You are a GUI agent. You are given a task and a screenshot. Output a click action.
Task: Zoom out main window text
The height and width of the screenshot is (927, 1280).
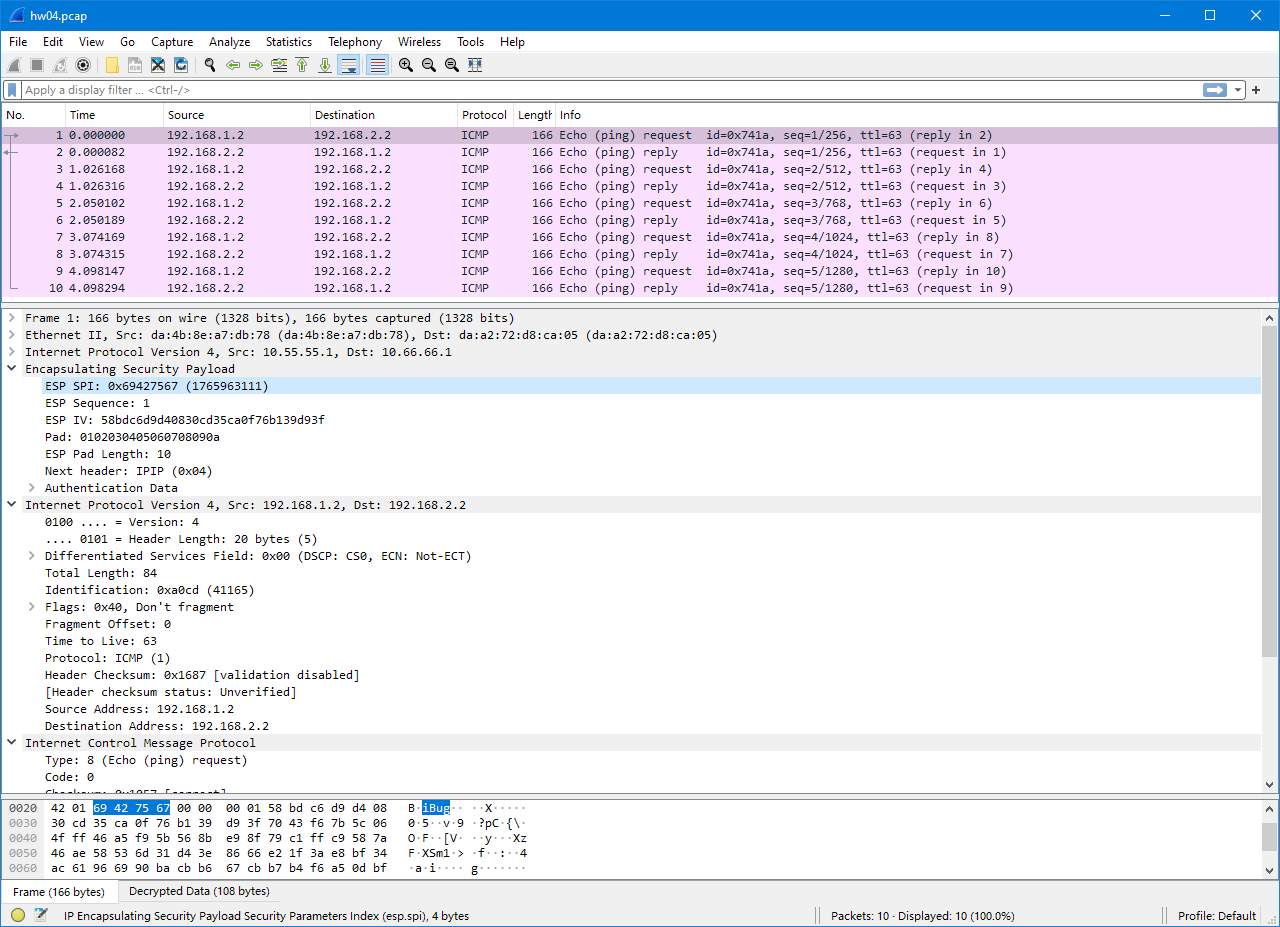point(429,65)
